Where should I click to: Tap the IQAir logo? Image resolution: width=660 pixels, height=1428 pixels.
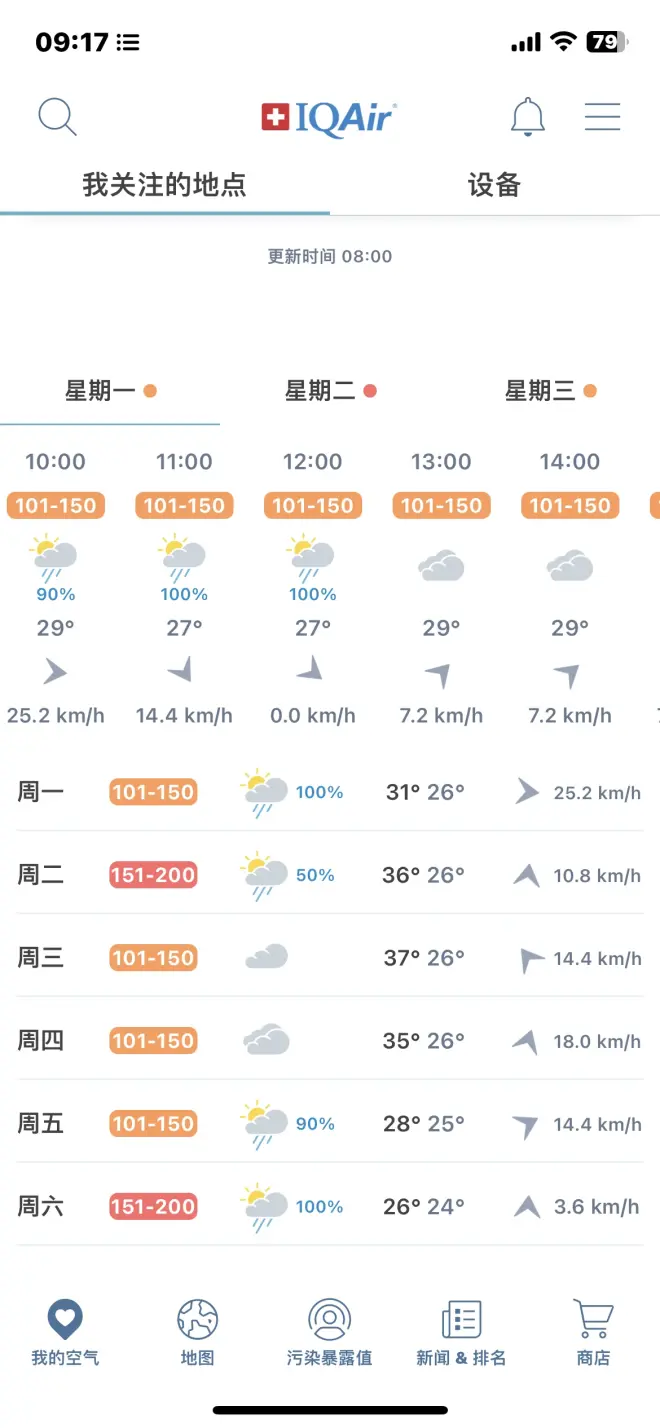[x=329, y=118]
